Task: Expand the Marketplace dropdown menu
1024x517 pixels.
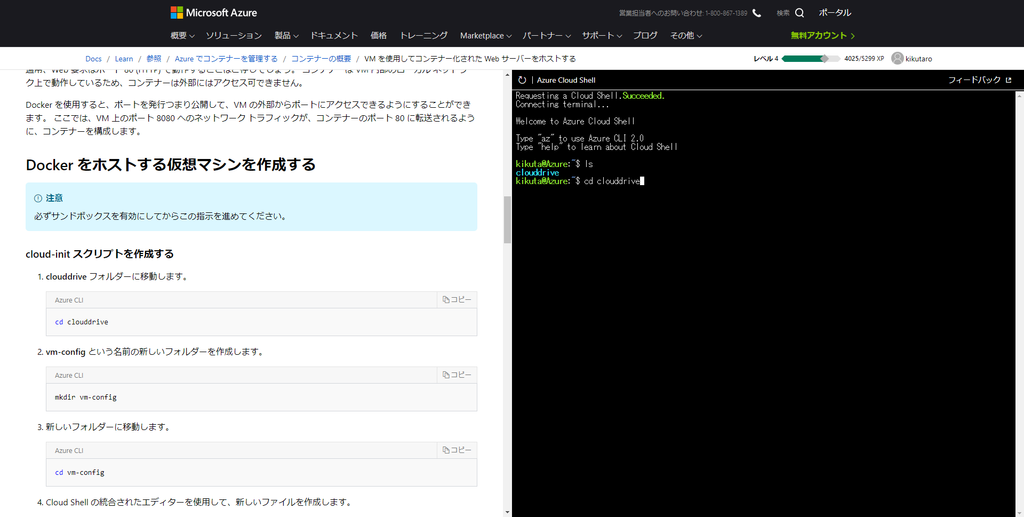Action: [485, 35]
